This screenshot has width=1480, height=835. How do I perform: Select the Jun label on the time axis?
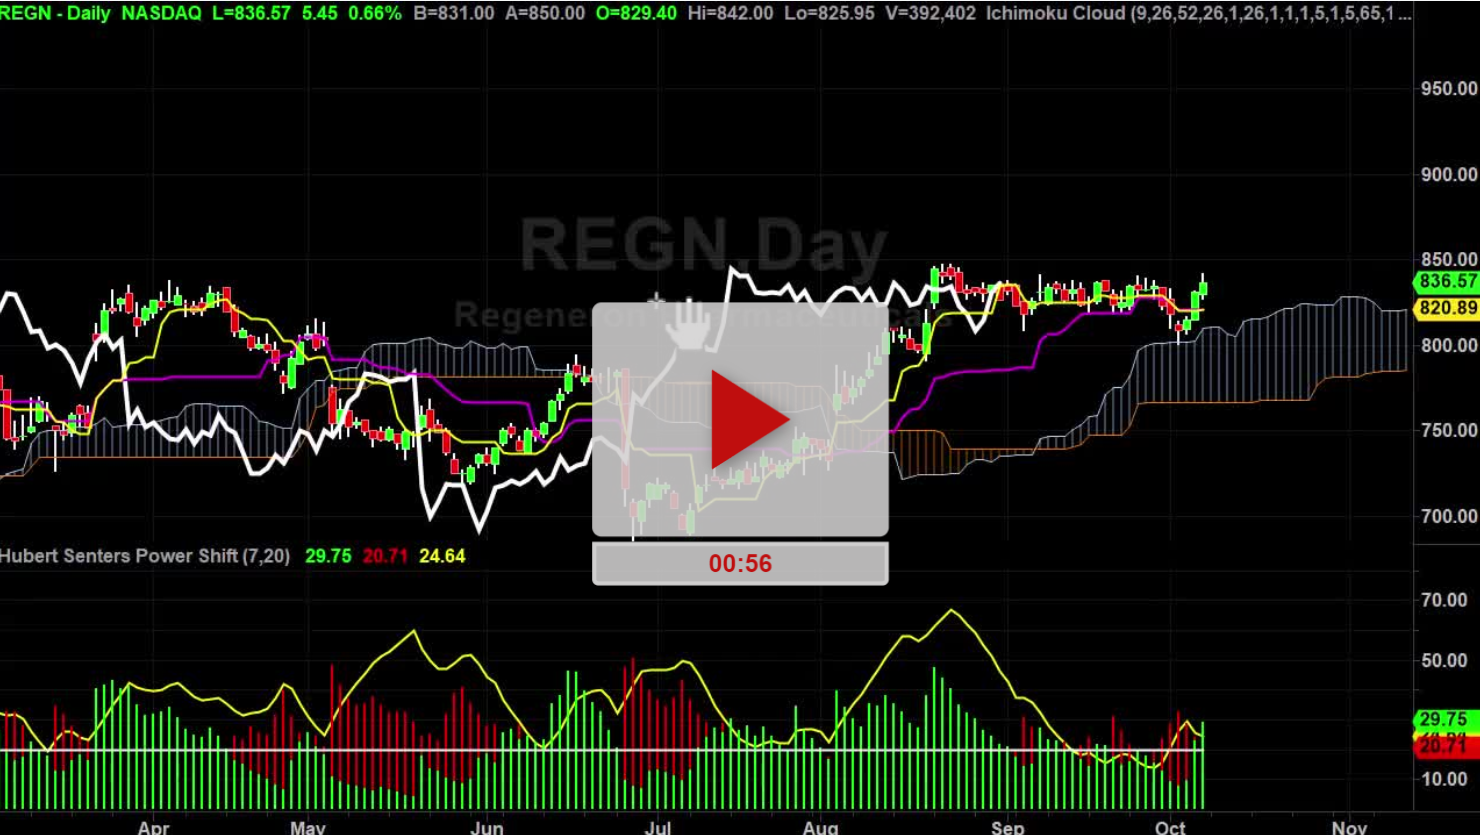[x=486, y=828]
